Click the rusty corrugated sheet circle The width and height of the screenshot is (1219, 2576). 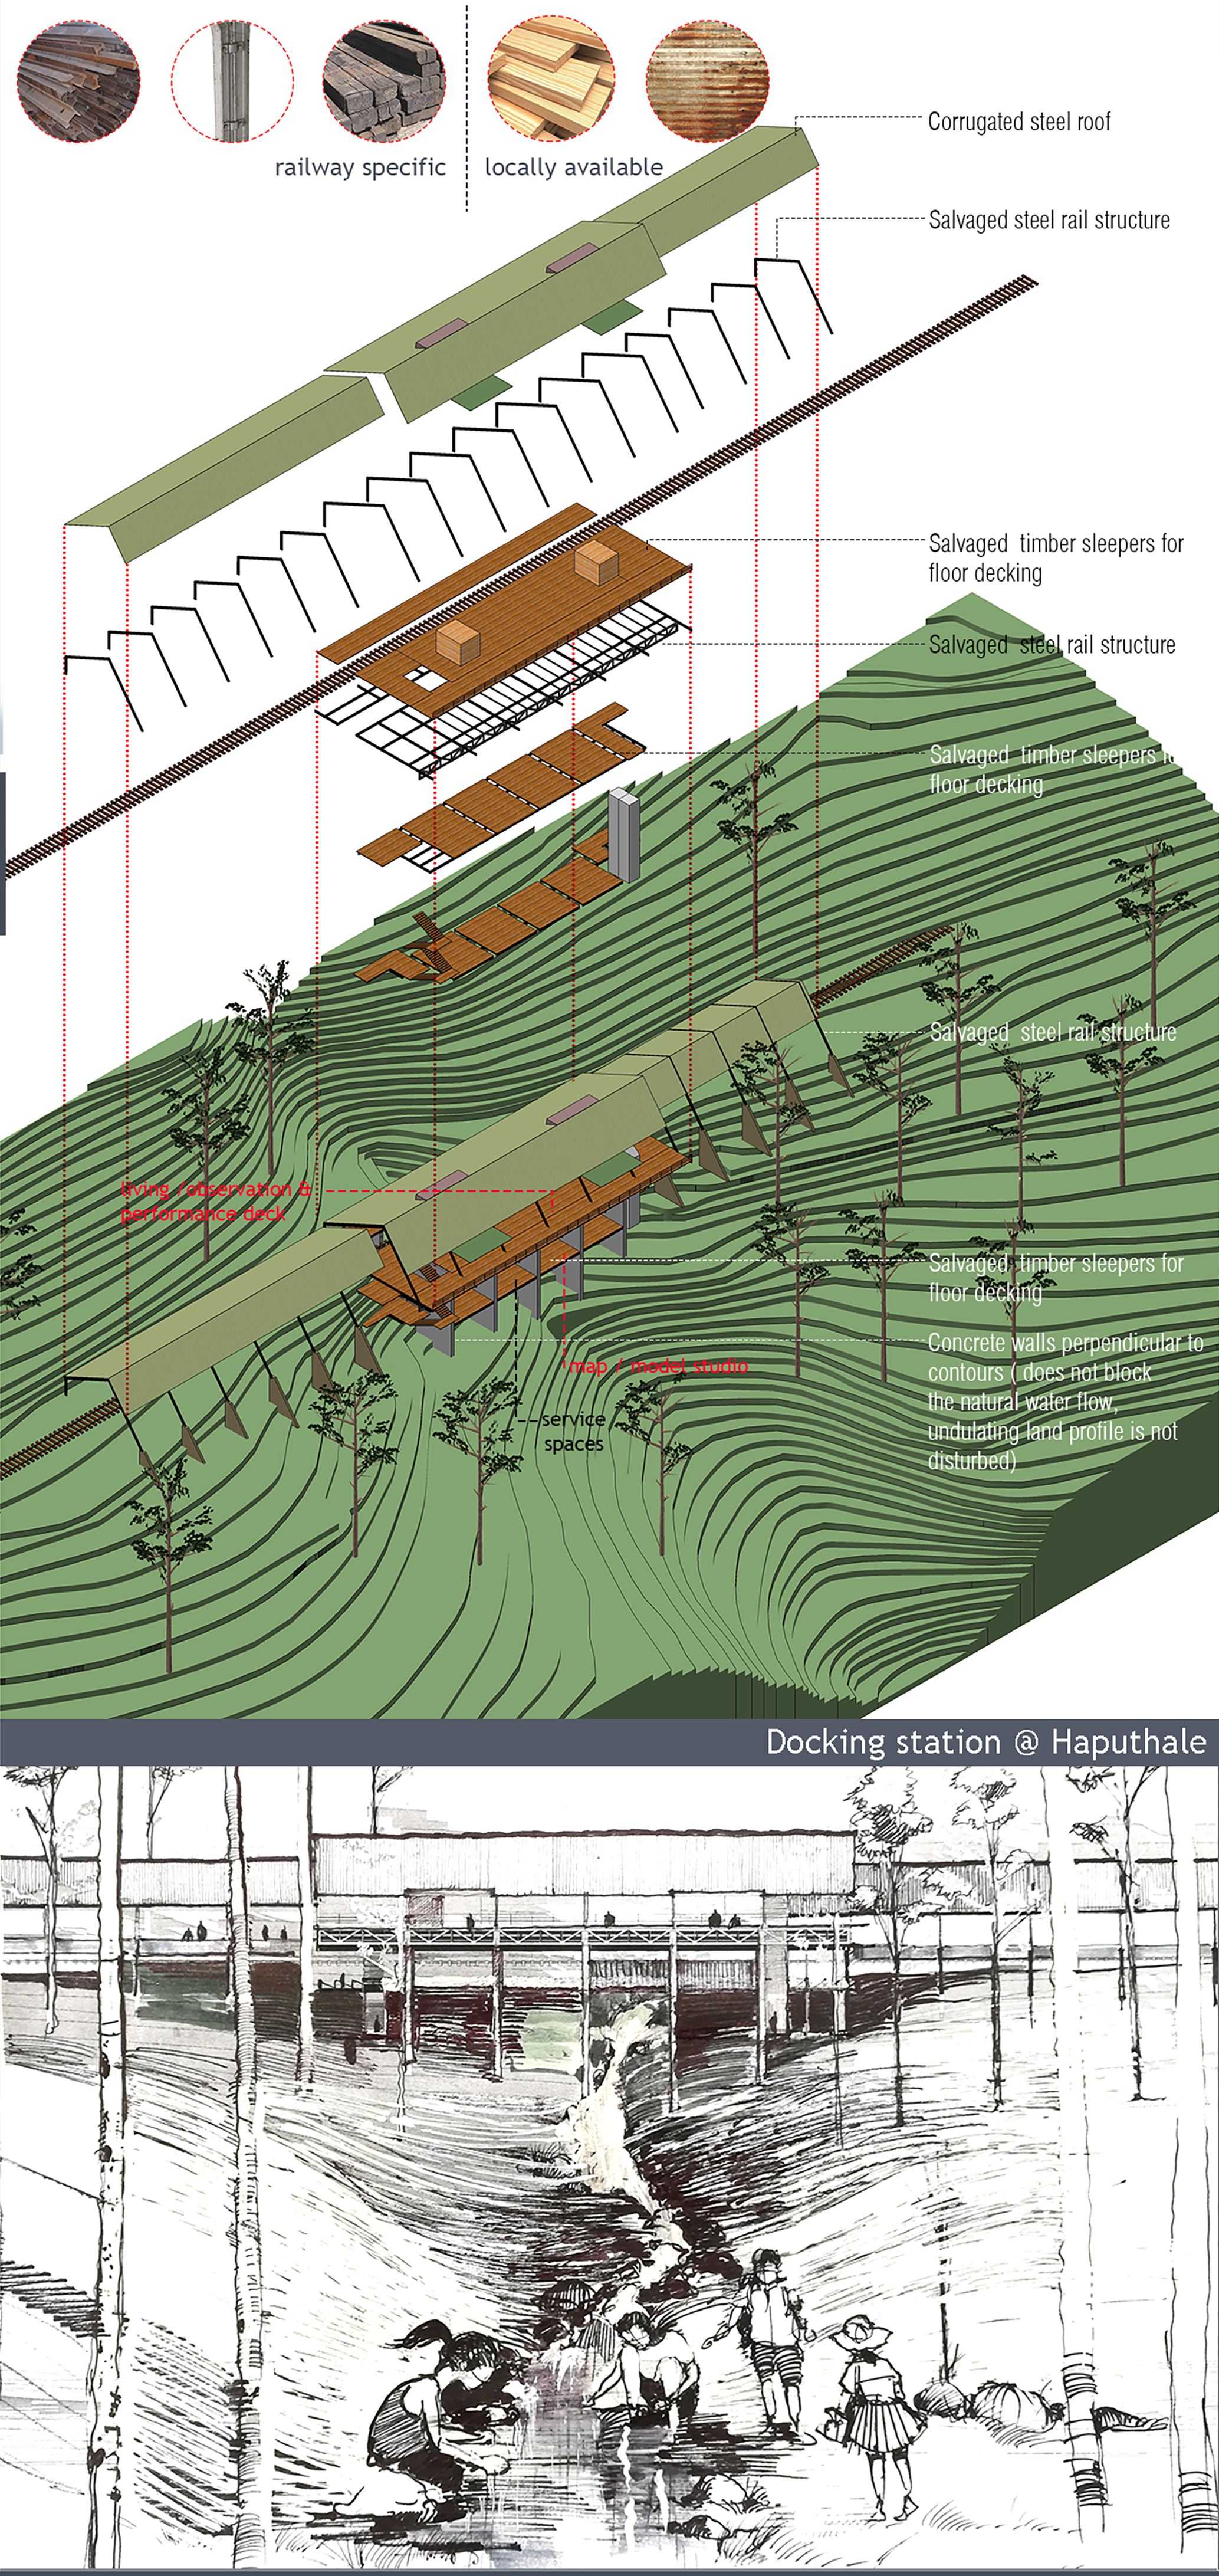(x=708, y=80)
